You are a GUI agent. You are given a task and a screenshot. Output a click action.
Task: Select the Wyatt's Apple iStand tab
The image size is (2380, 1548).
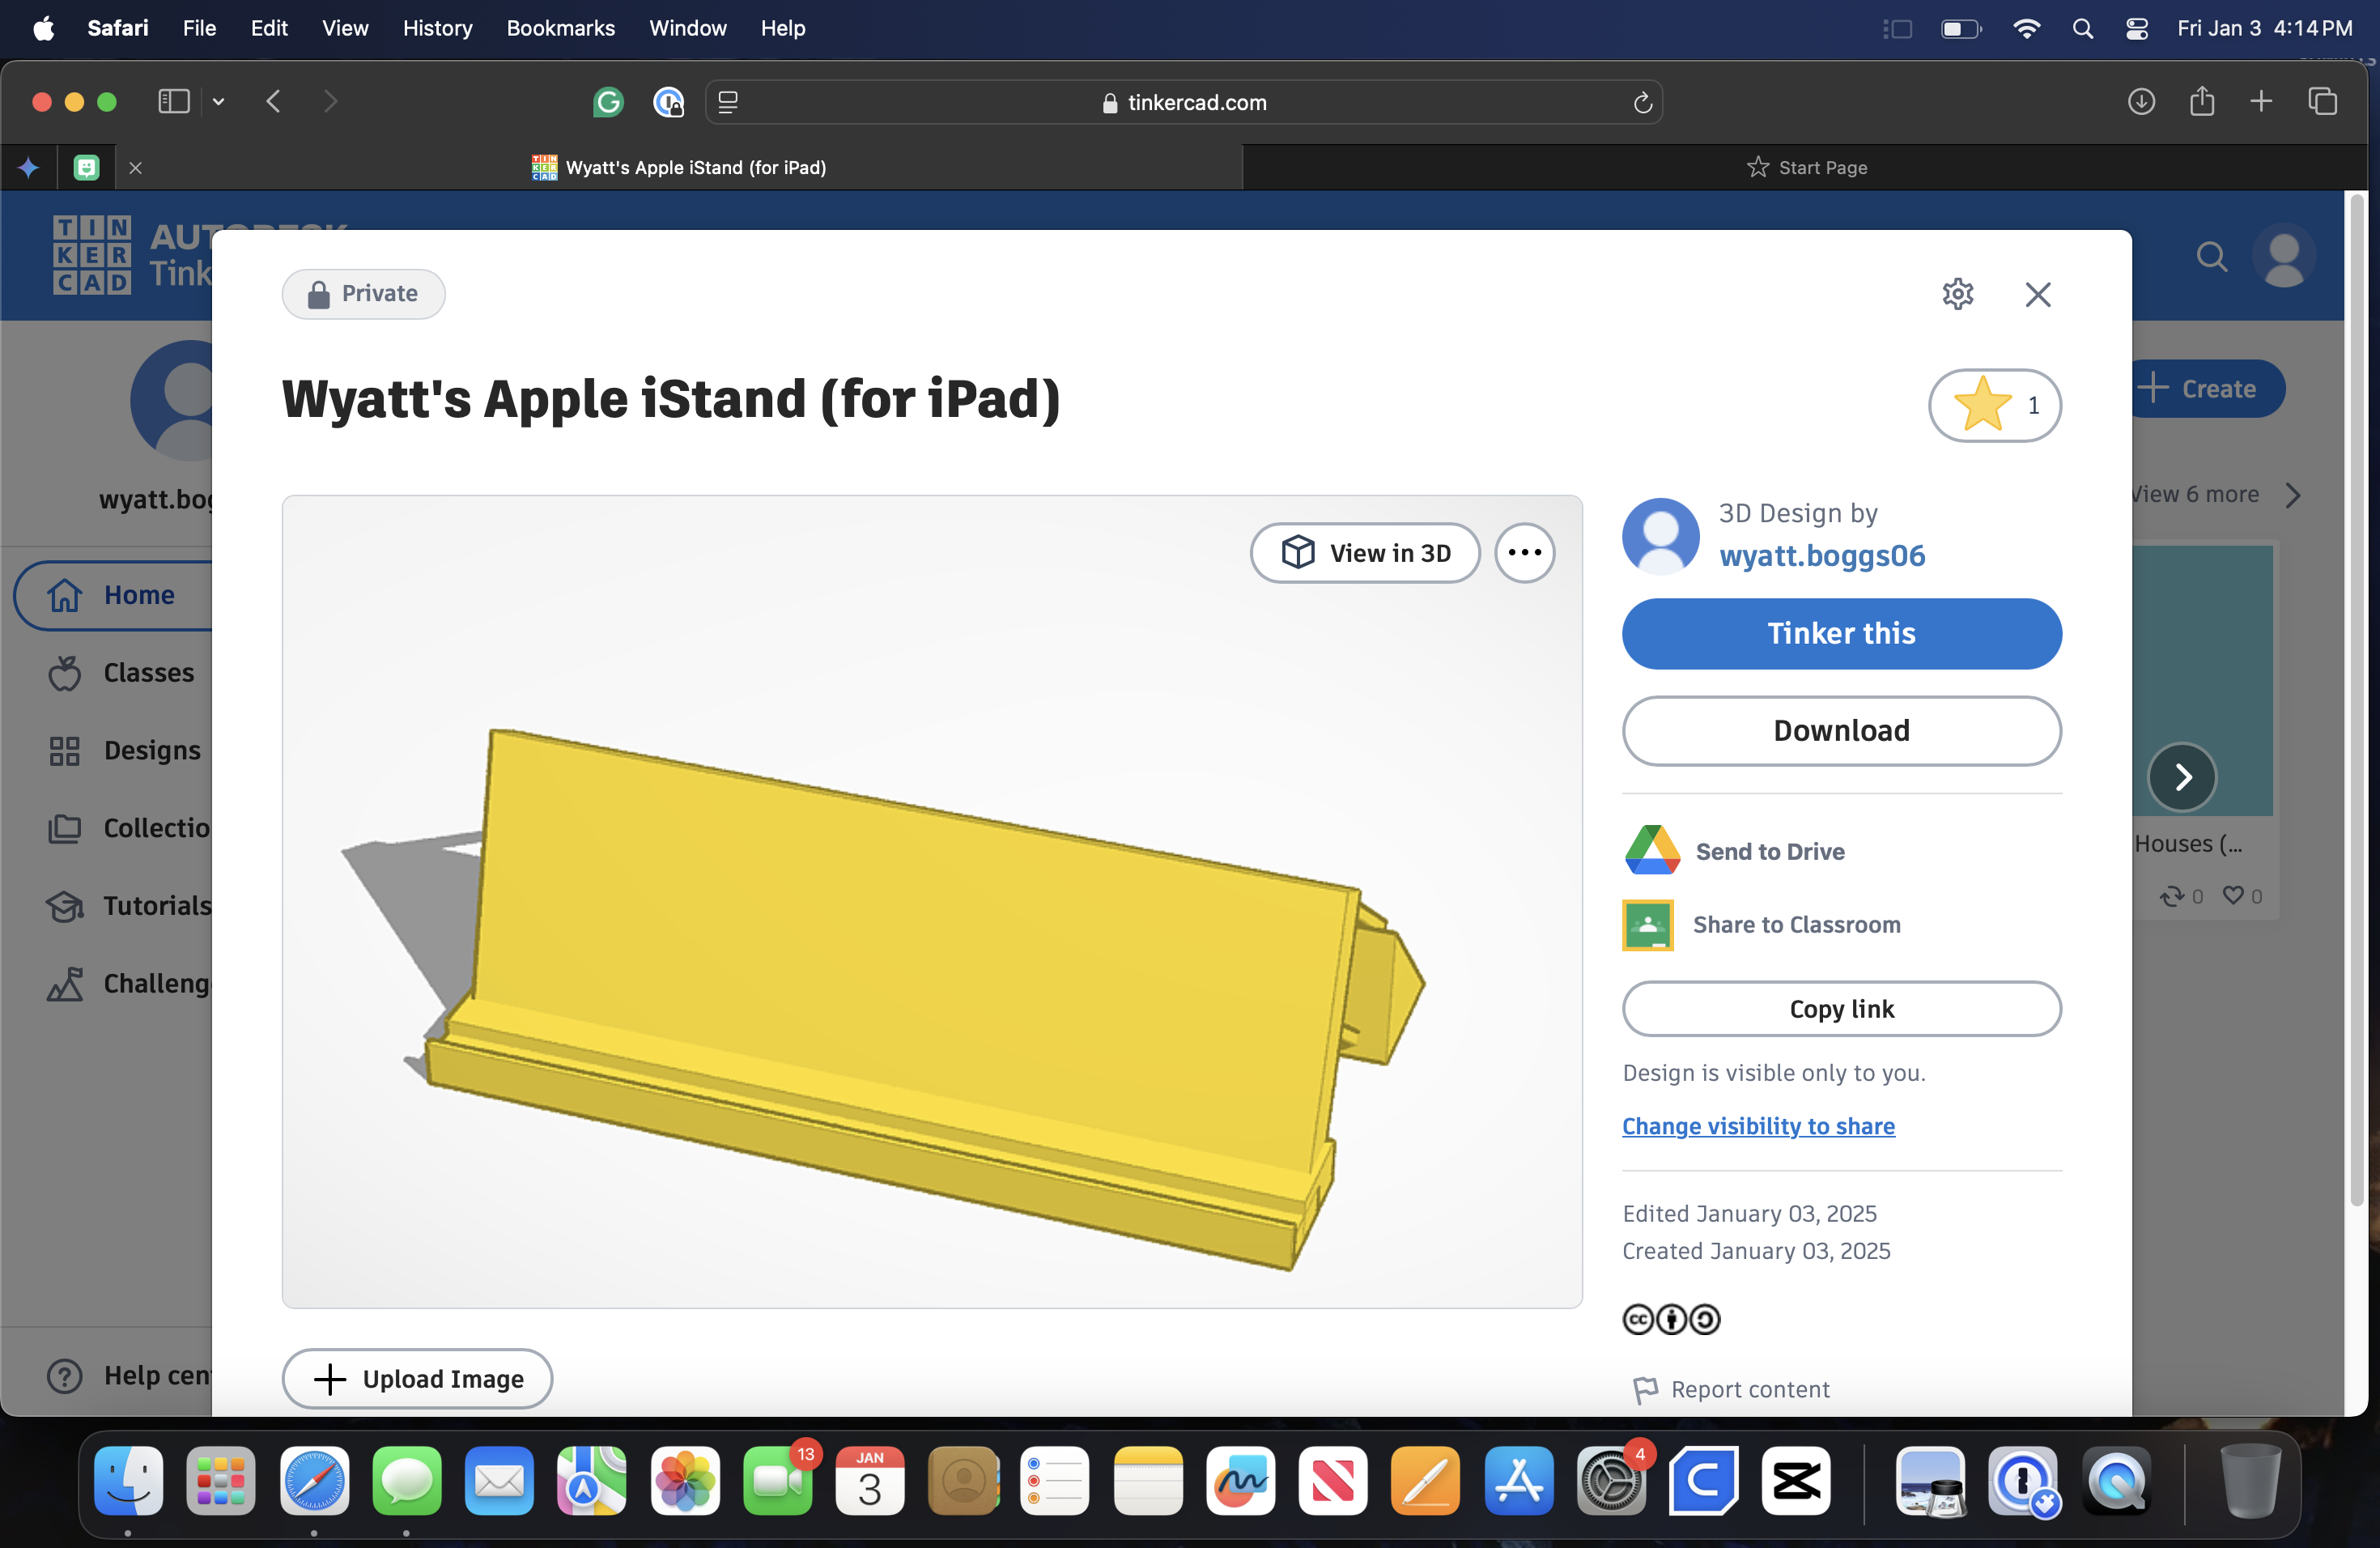(x=680, y=167)
